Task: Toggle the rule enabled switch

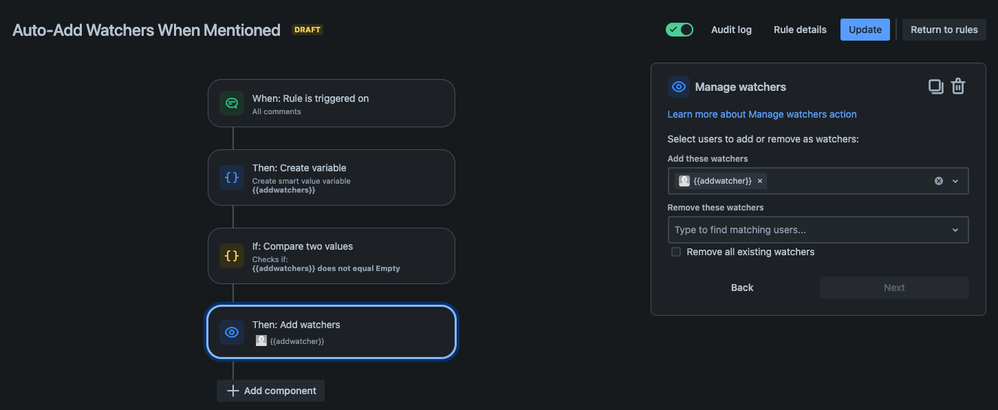Action: (680, 29)
